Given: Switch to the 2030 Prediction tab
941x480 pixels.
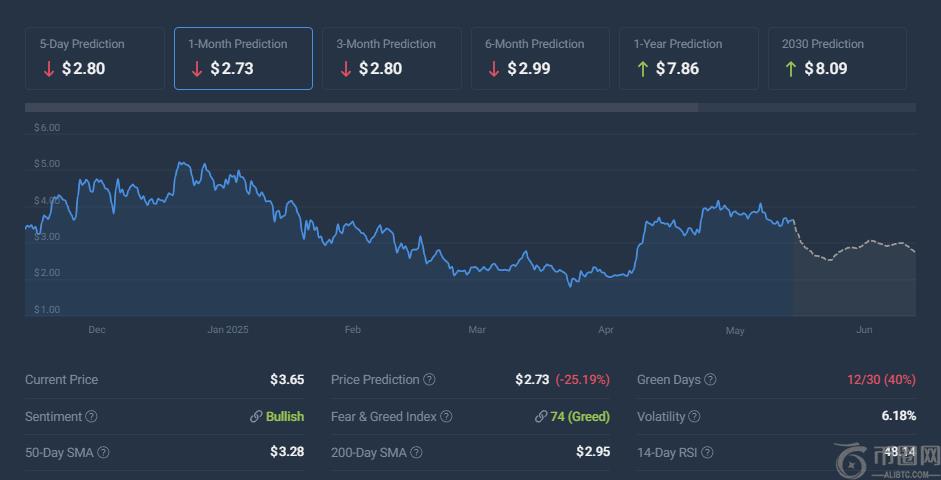Looking at the screenshot, I should click(838, 58).
